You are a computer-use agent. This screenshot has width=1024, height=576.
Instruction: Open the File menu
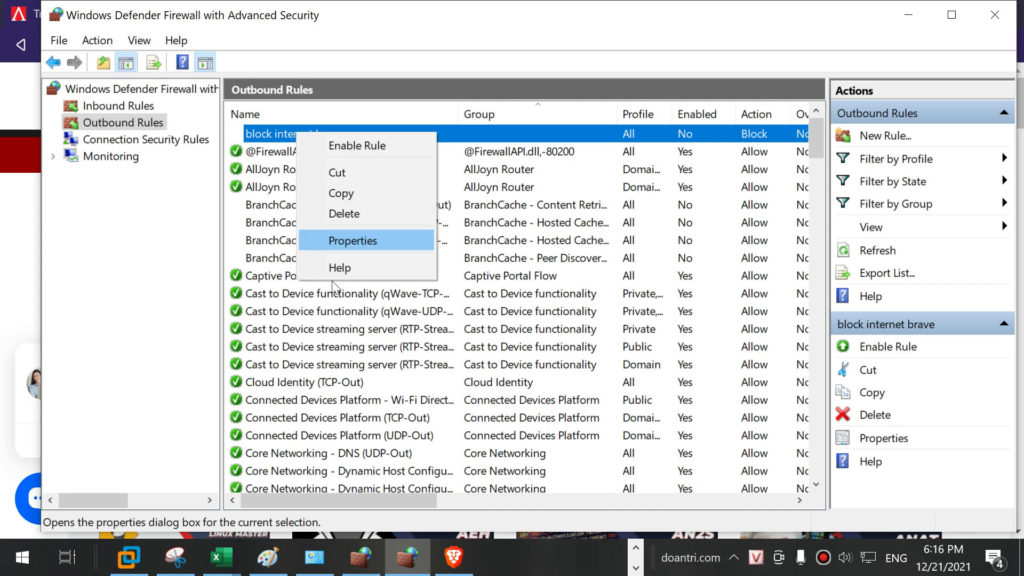pos(59,40)
